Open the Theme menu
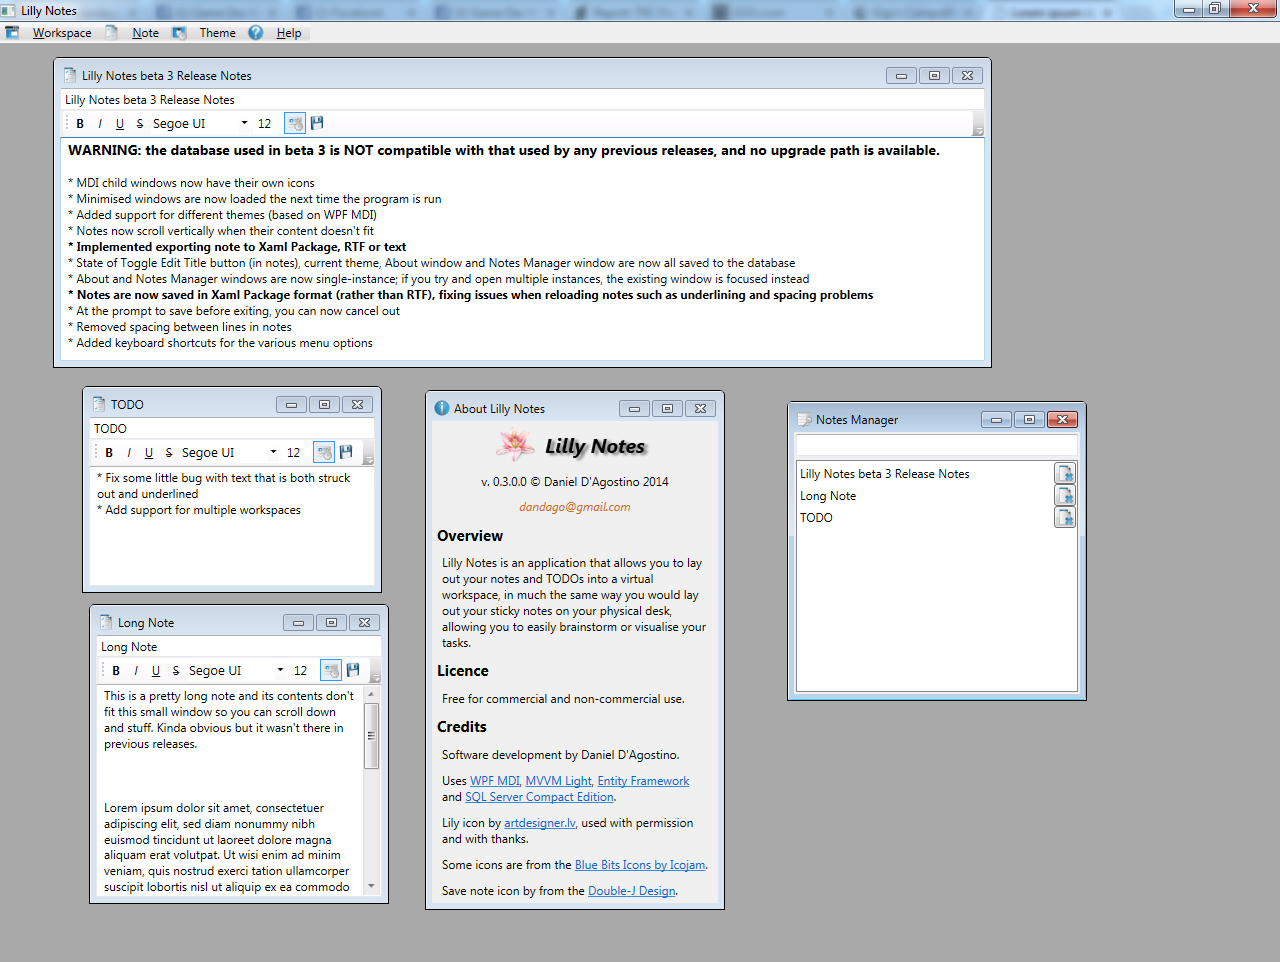The image size is (1280, 962). (217, 33)
